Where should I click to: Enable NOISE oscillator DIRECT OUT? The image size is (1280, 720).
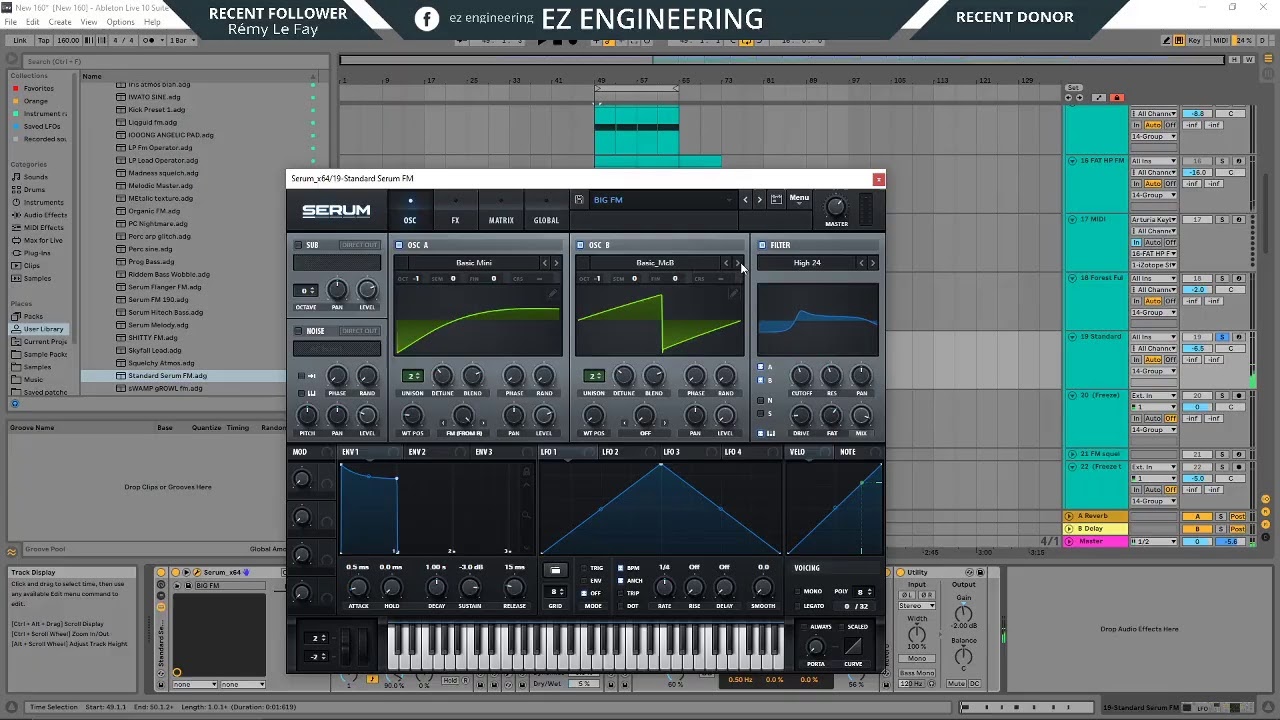click(x=359, y=331)
